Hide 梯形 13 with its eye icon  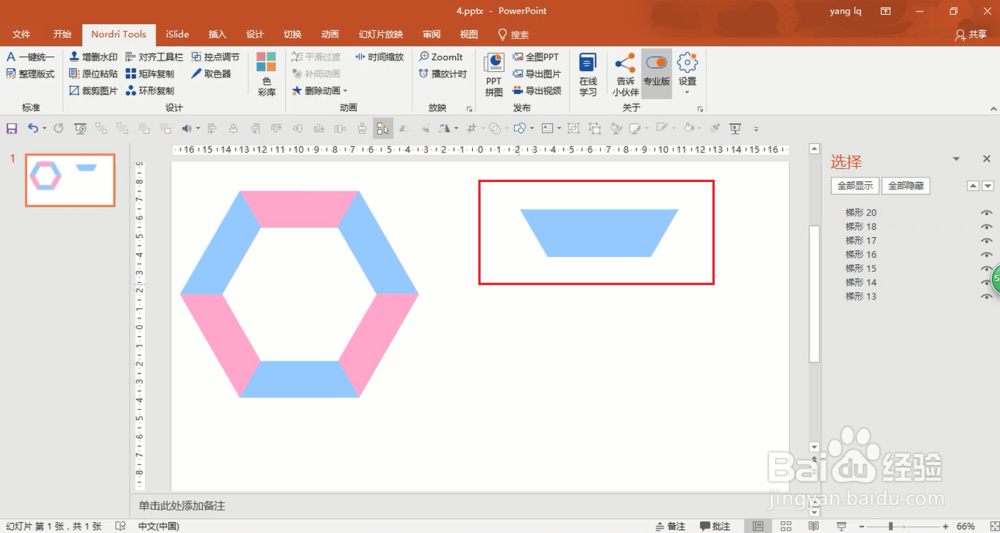[987, 296]
